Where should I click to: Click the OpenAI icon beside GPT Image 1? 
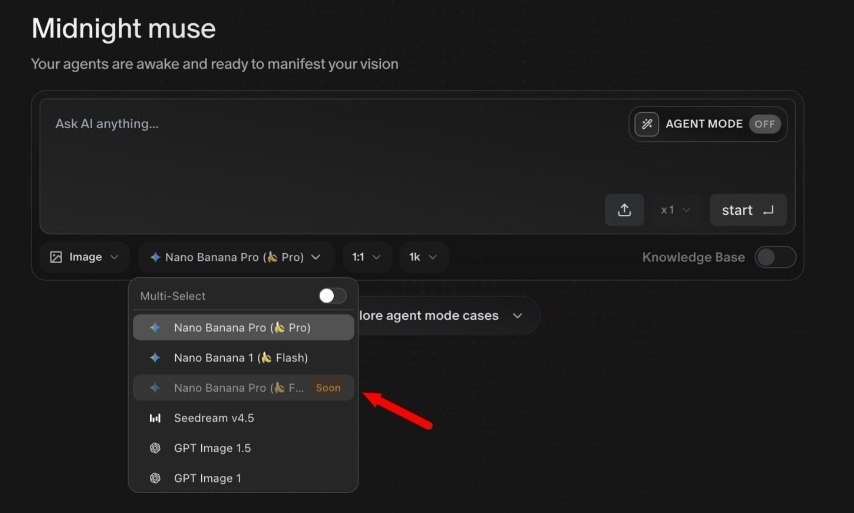point(155,478)
